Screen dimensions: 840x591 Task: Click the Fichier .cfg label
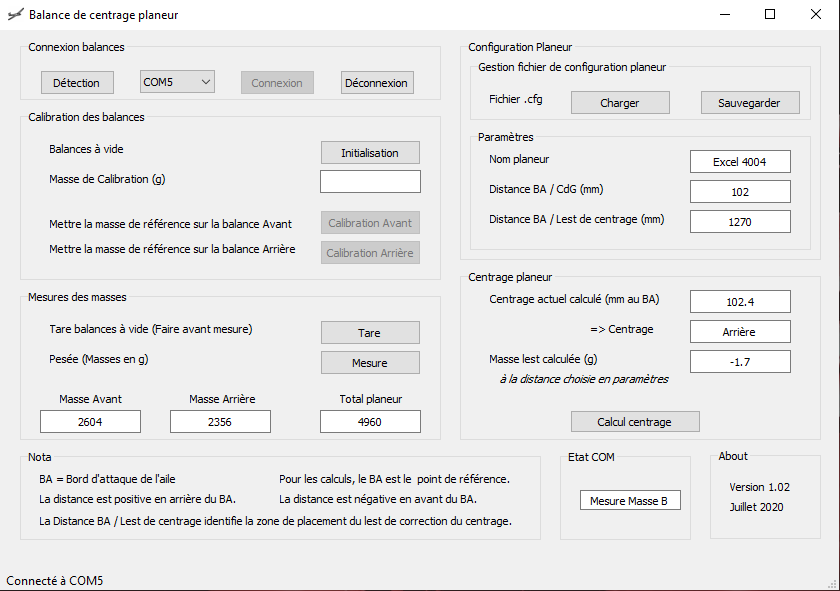(x=515, y=99)
